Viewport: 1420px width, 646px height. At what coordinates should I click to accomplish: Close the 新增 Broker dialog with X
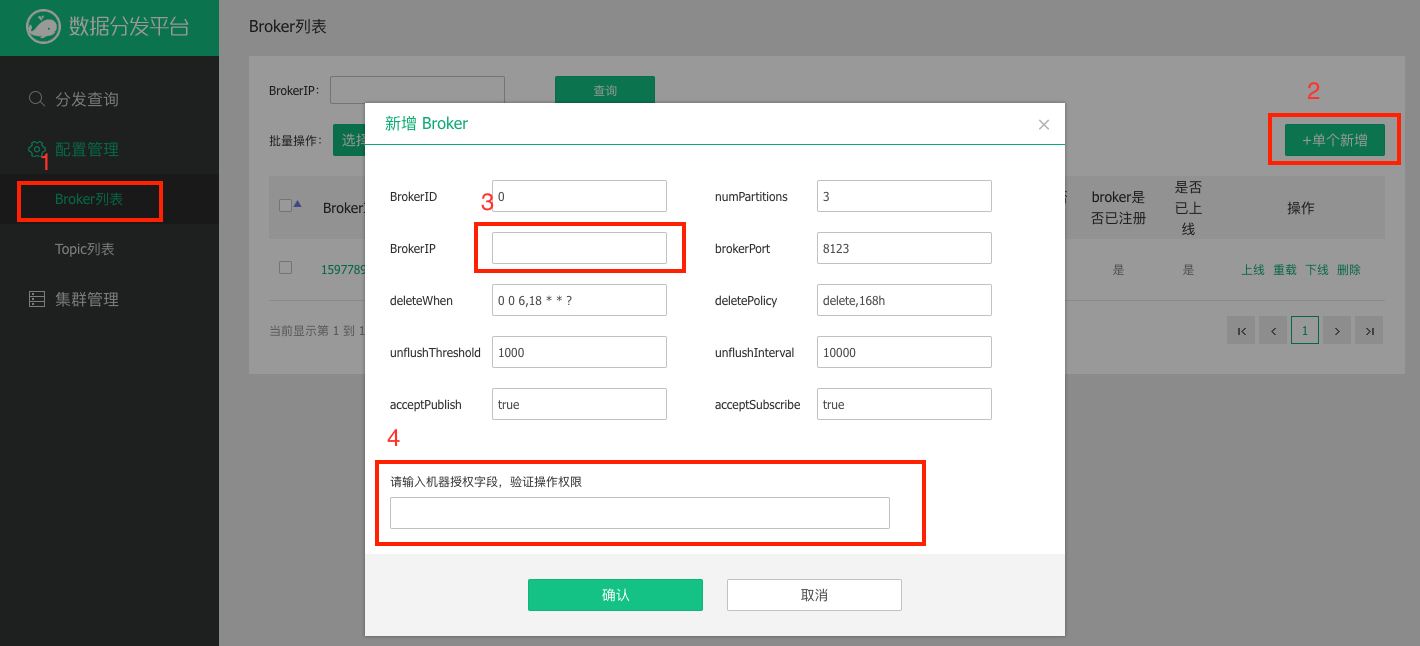(1043, 125)
